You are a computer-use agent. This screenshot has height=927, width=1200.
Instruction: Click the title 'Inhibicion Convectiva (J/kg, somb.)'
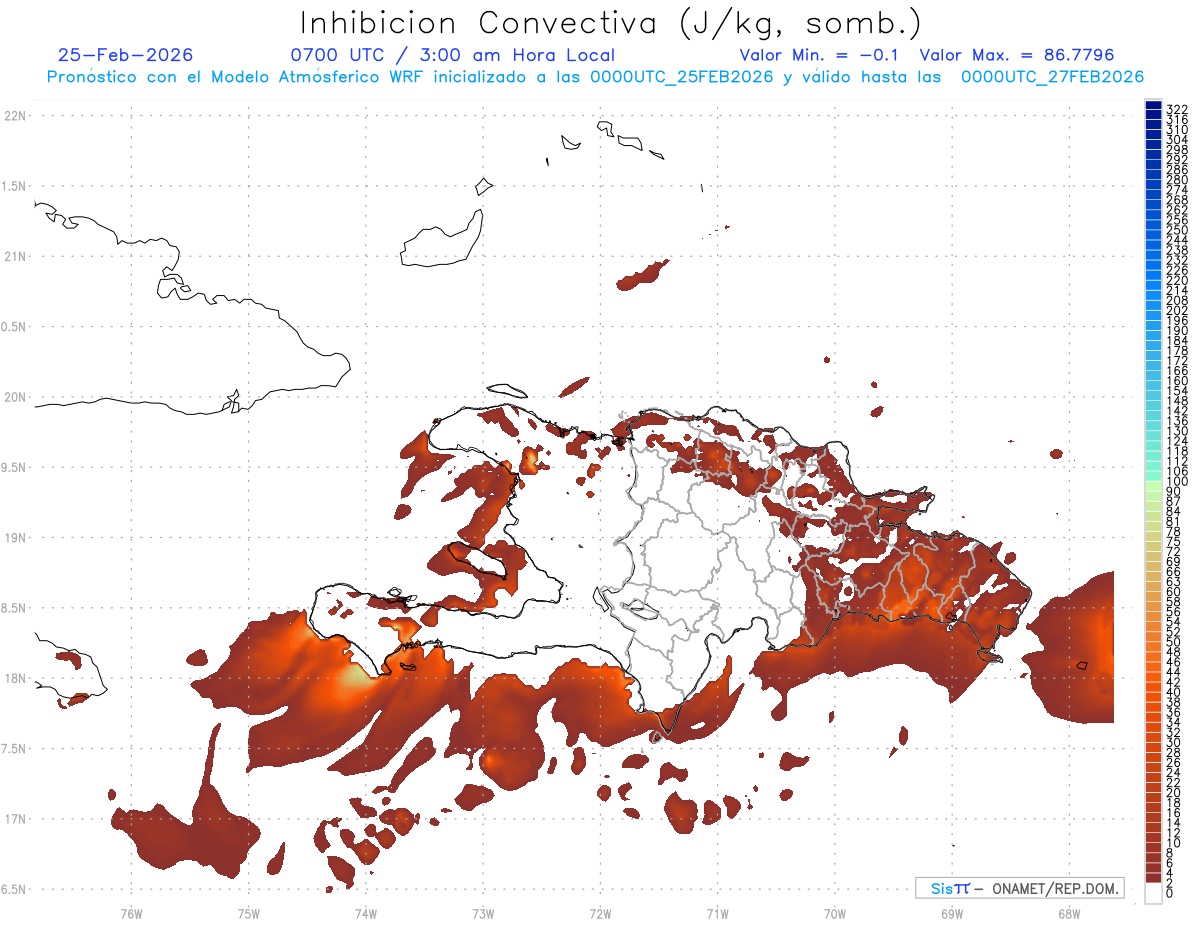pyautogui.click(x=611, y=24)
